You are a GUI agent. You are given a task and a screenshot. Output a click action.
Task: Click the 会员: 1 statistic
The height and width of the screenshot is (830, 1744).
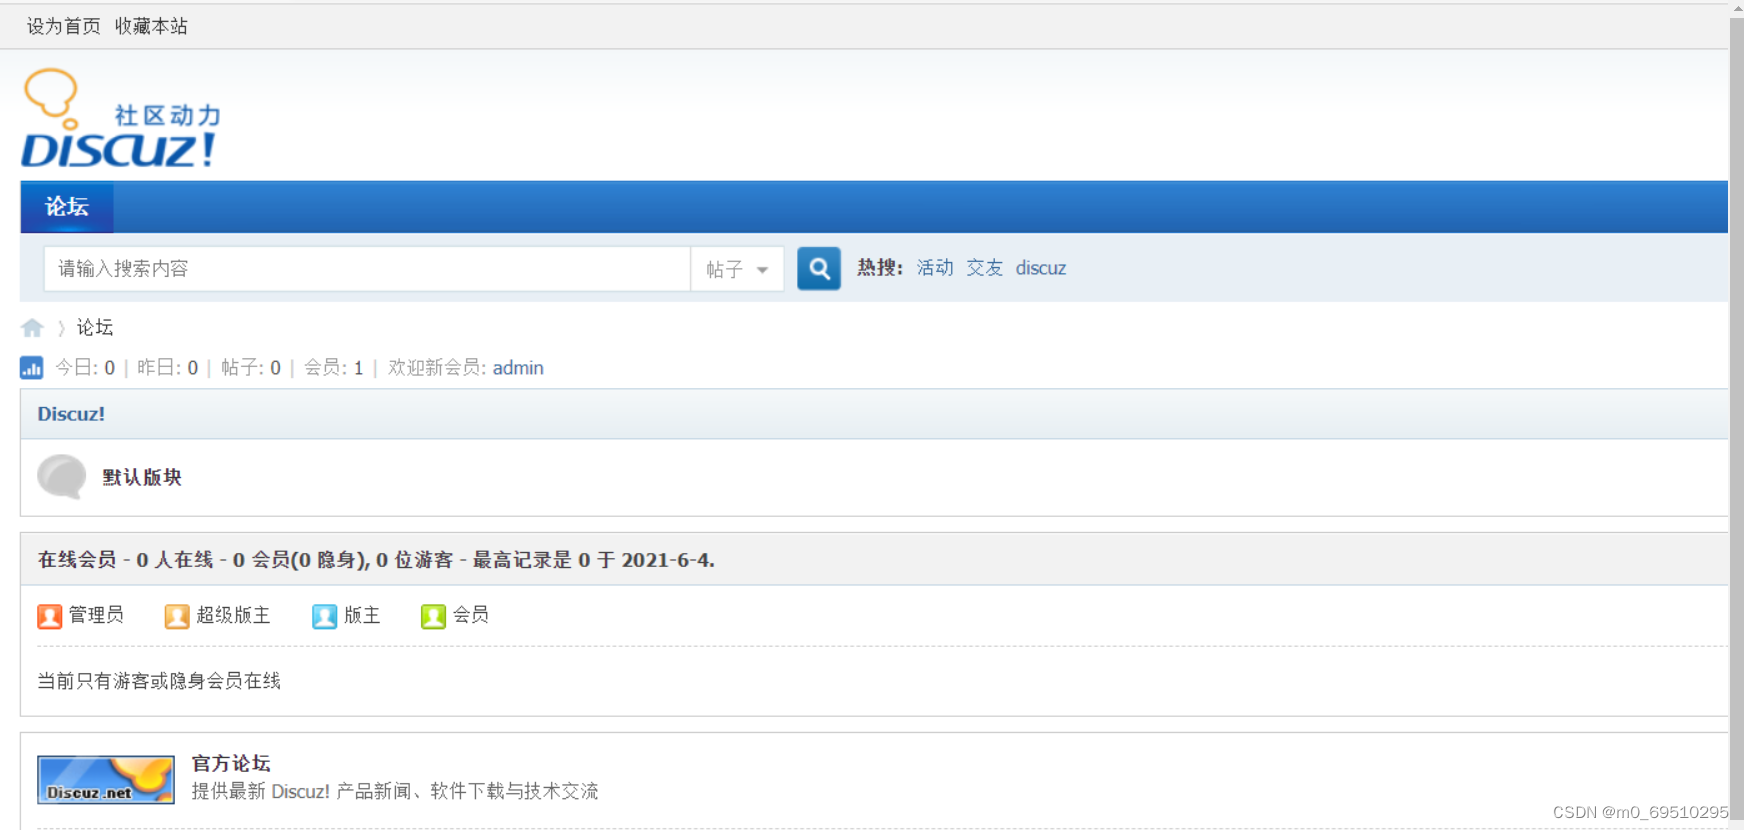(x=334, y=368)
